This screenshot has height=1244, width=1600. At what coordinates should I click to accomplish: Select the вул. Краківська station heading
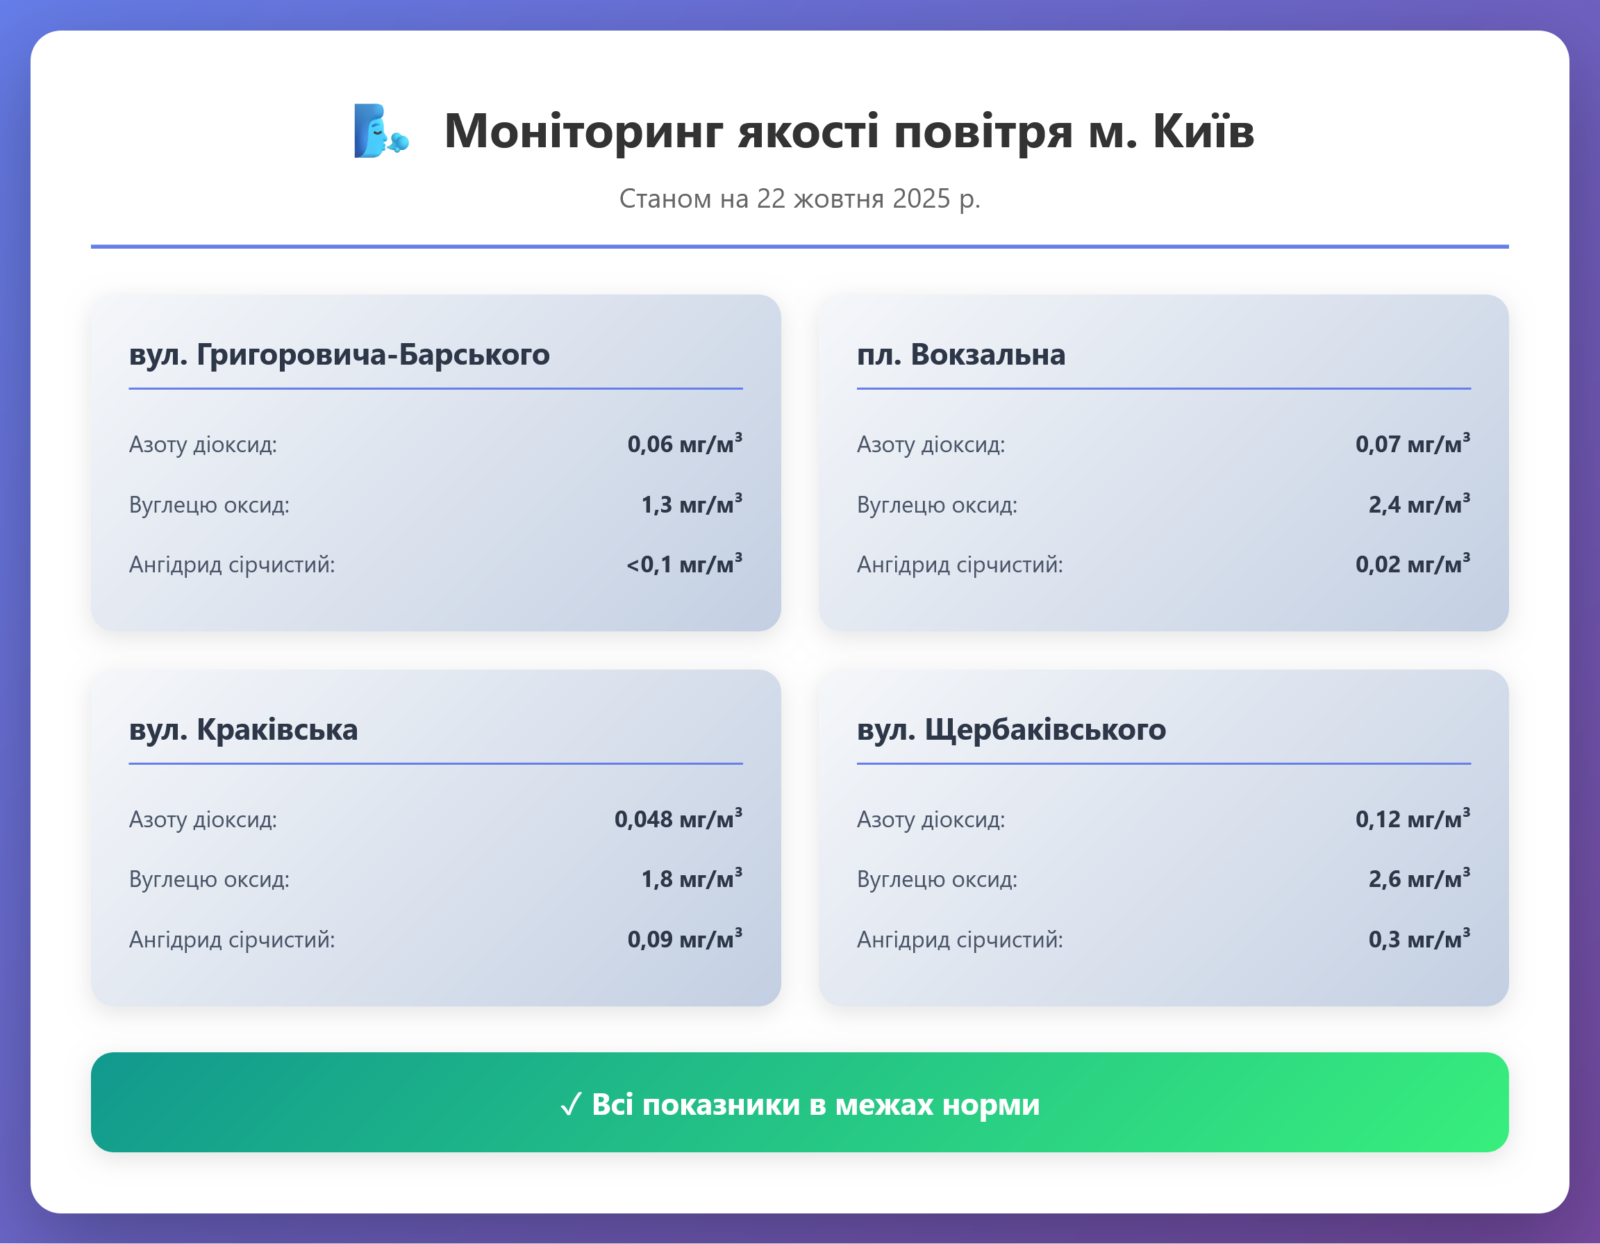point(243,730)
